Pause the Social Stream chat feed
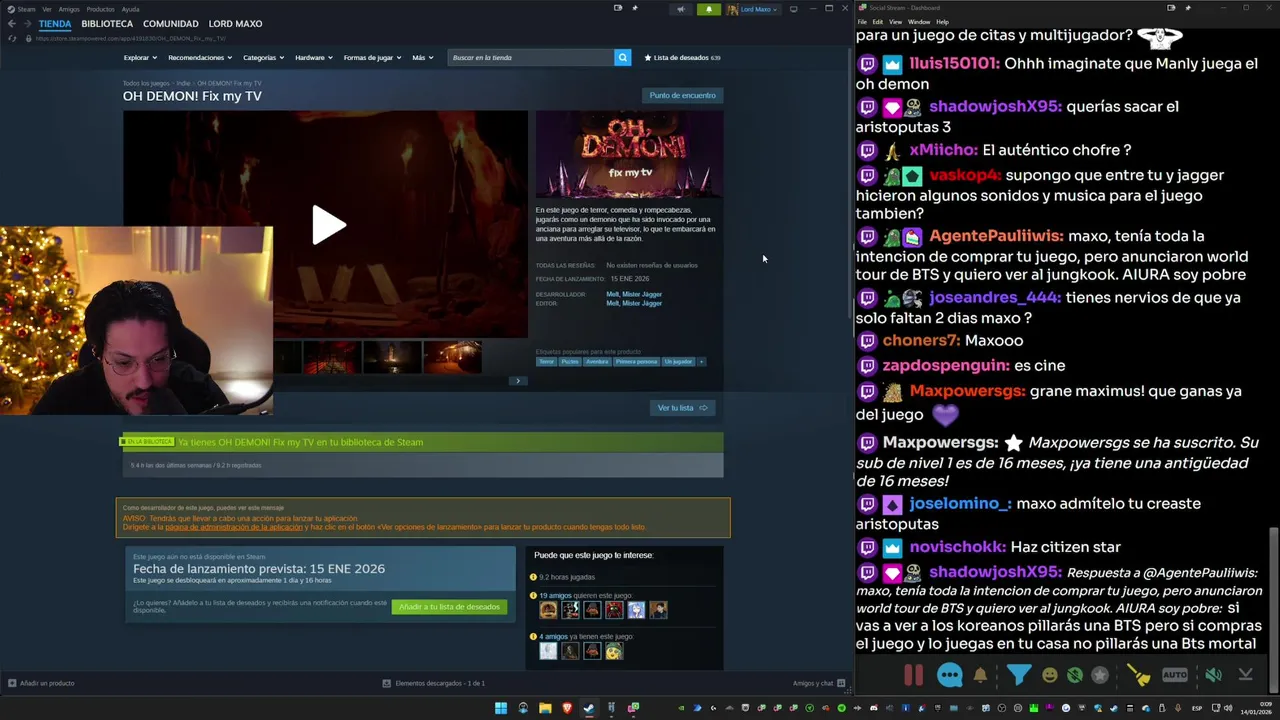Image resolution: width=1280 pixels, height=720 pixels. 913,675
